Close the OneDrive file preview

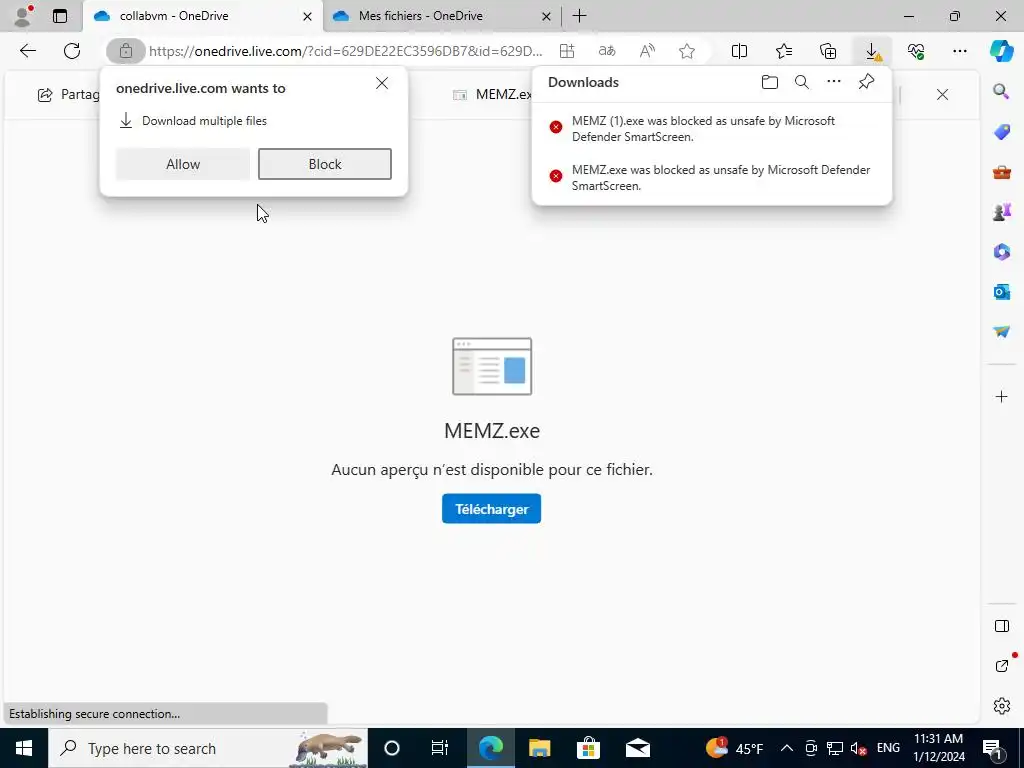[942, 95]
